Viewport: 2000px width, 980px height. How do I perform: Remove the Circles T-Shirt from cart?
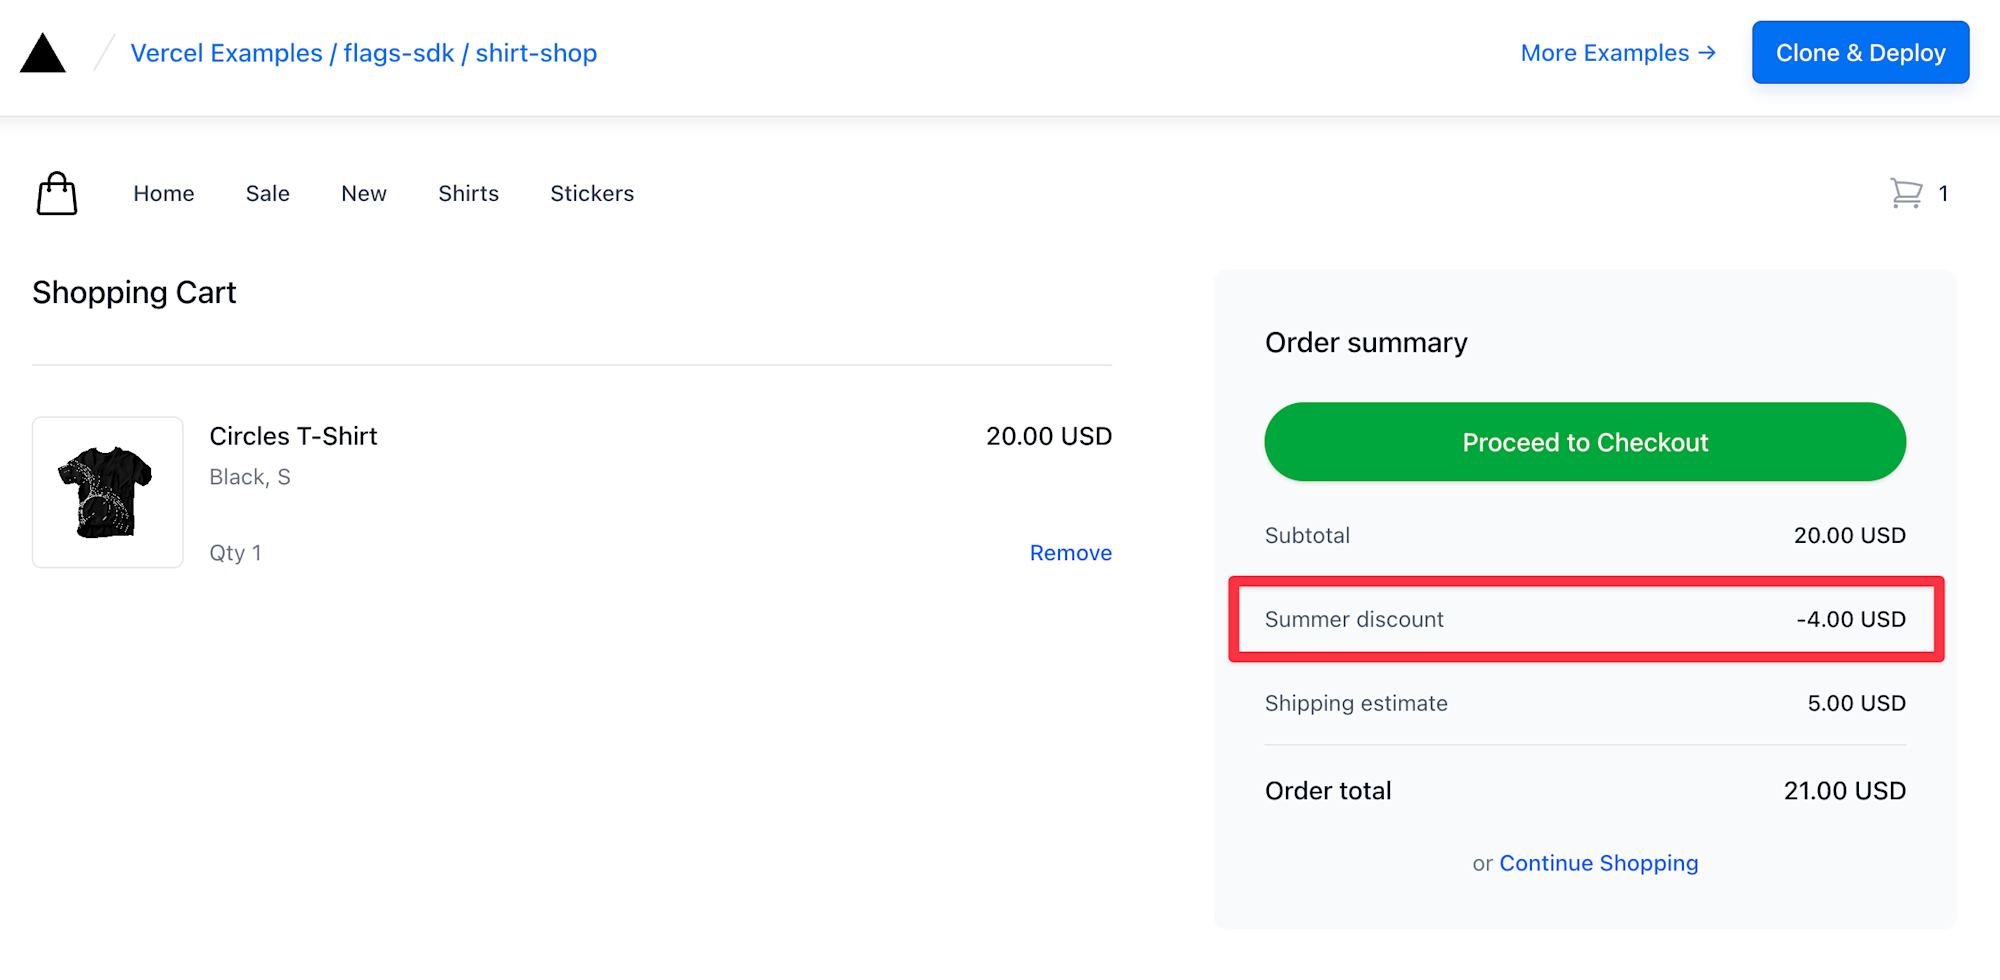(x=1070, y=553)
